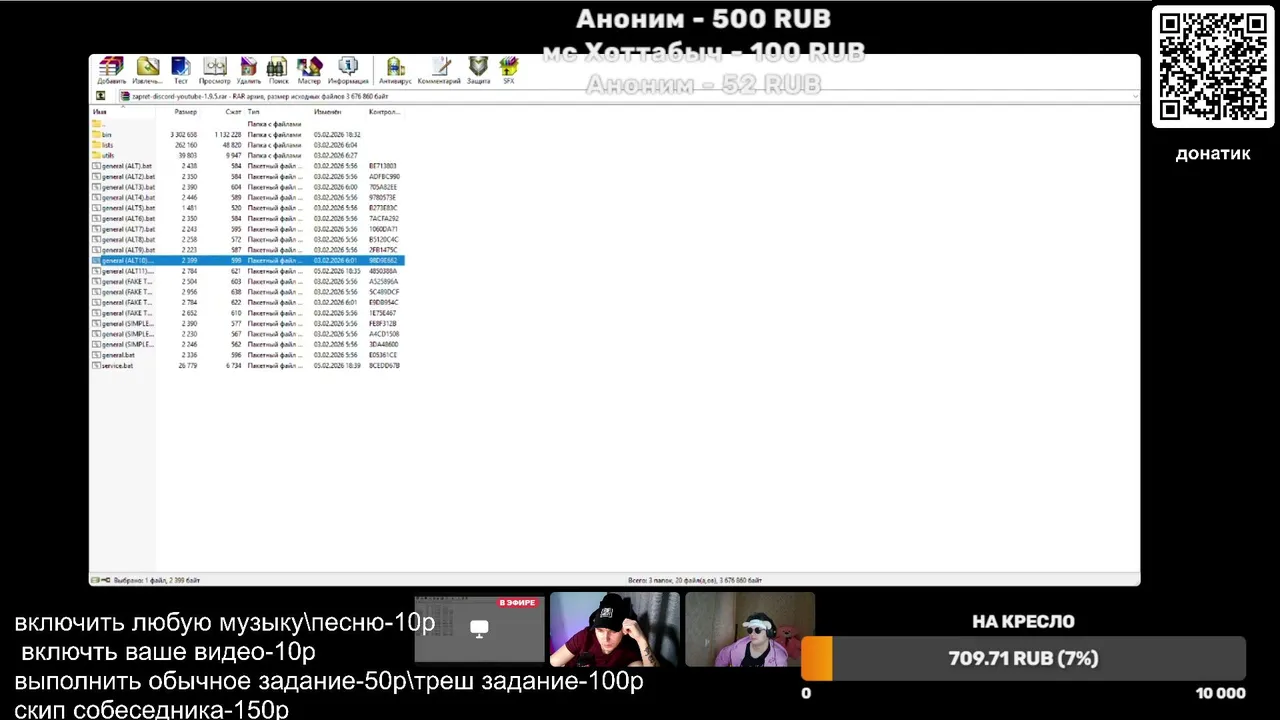Click the Удалить (Delete) toolbar icon
Viewport: 1280px width, 720px height.
[x=249, y=68]
